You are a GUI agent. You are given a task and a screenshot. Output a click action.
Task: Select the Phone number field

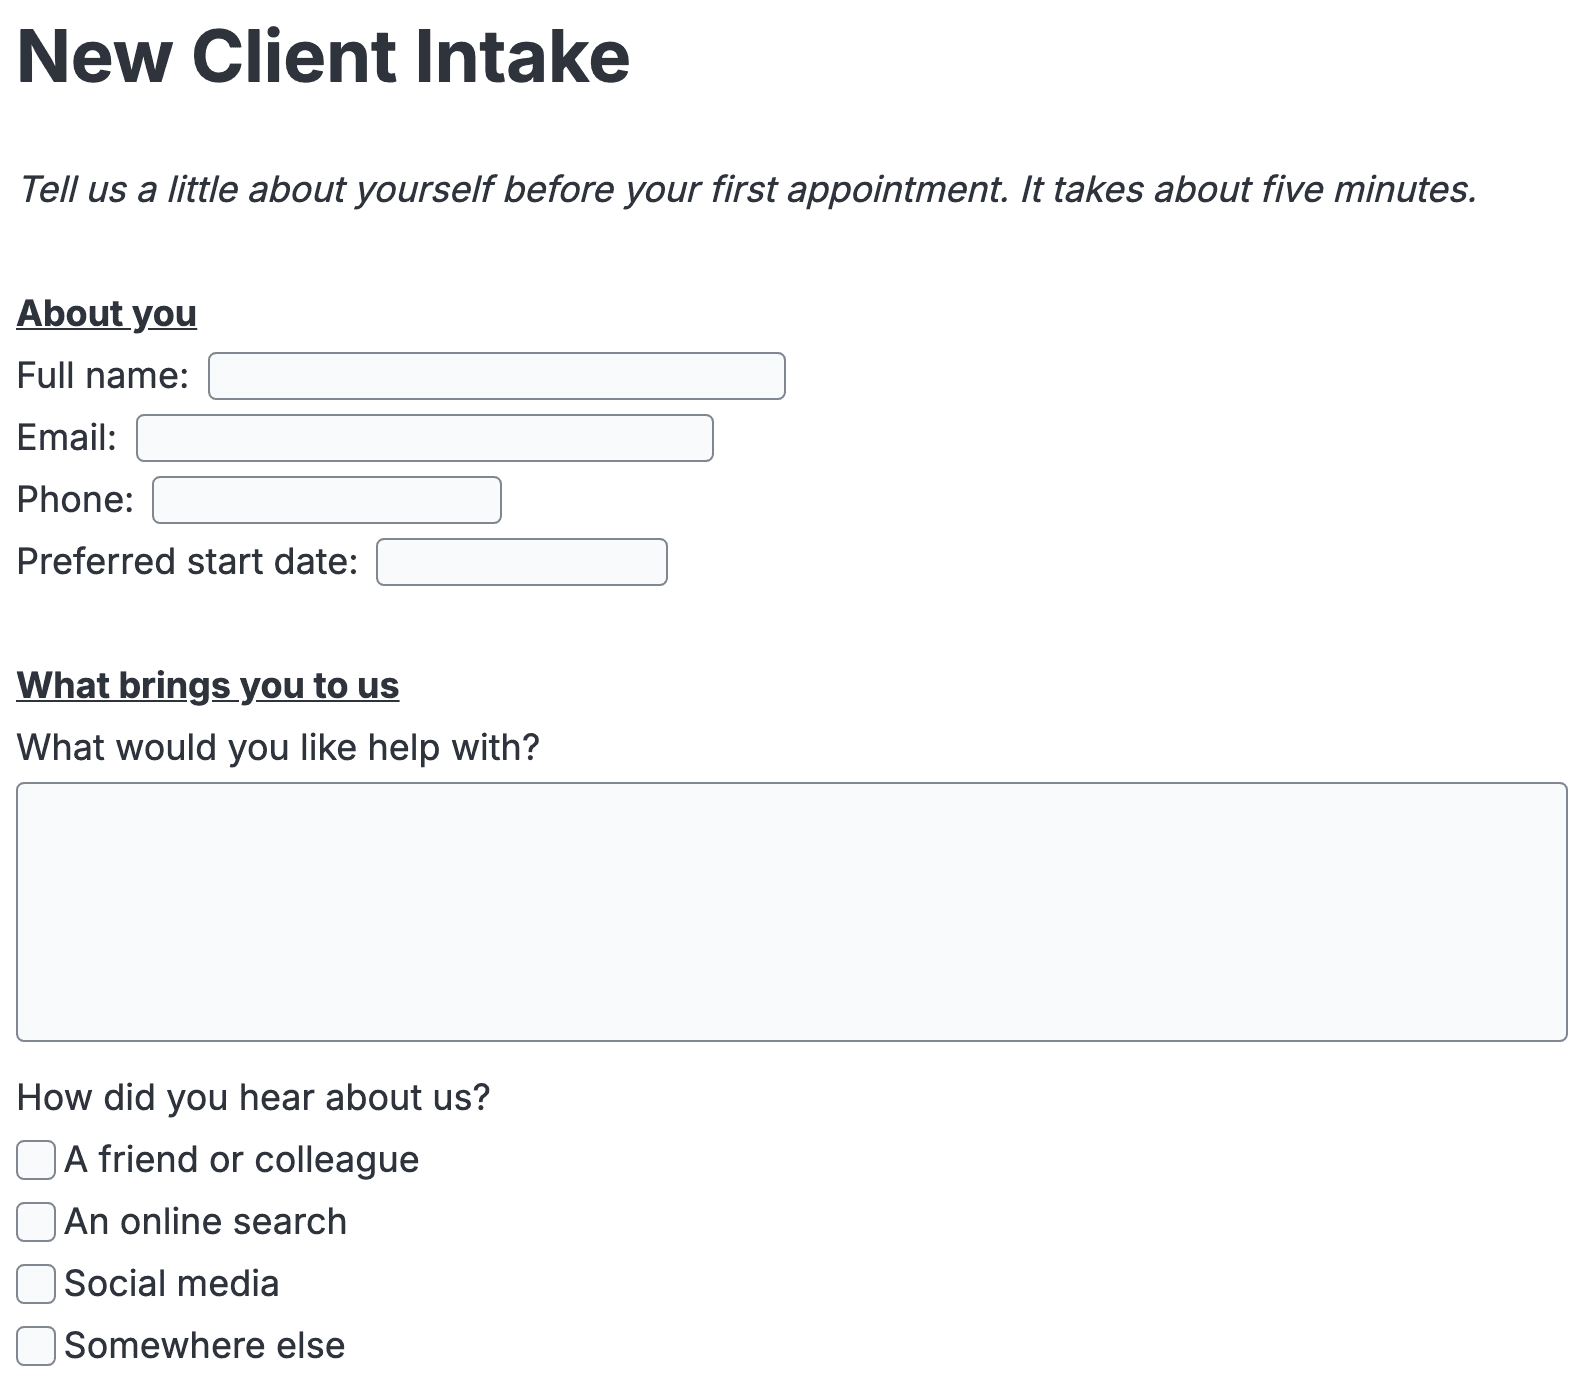327,500
